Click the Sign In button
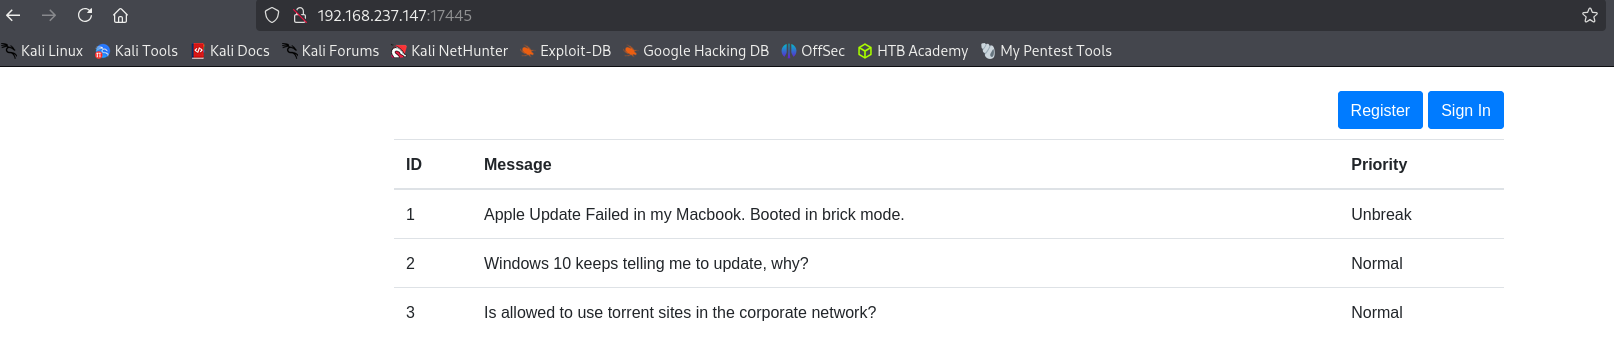 1466,110
